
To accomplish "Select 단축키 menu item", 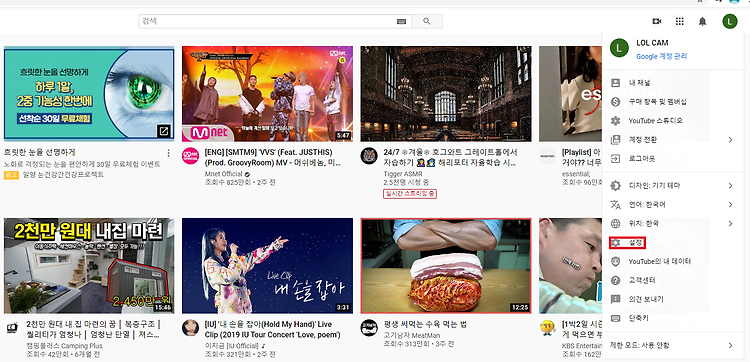I will click(673, 318).
